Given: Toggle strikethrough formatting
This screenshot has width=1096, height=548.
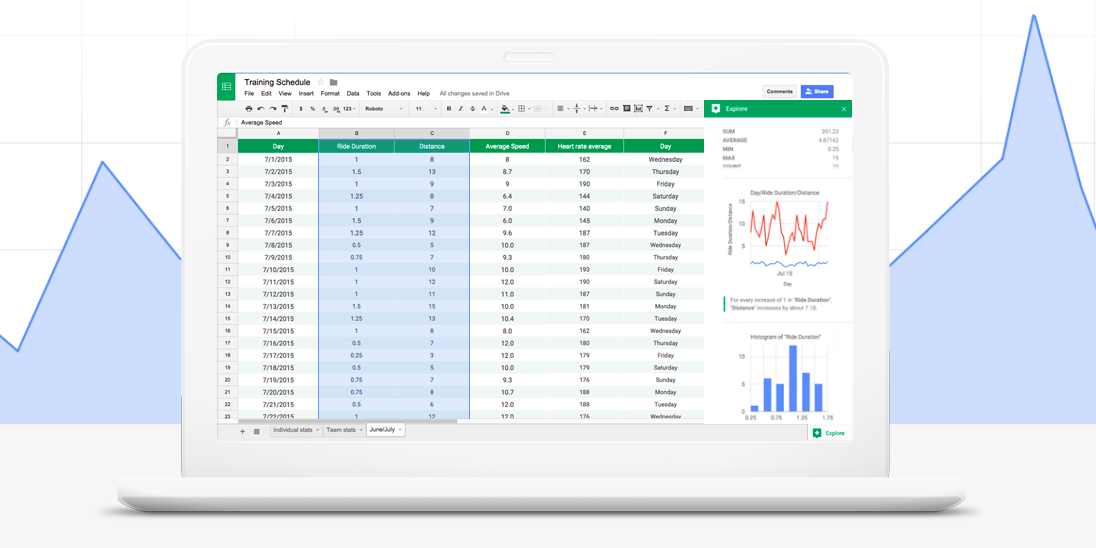Looking at the screenshot, I should (472, 109).
